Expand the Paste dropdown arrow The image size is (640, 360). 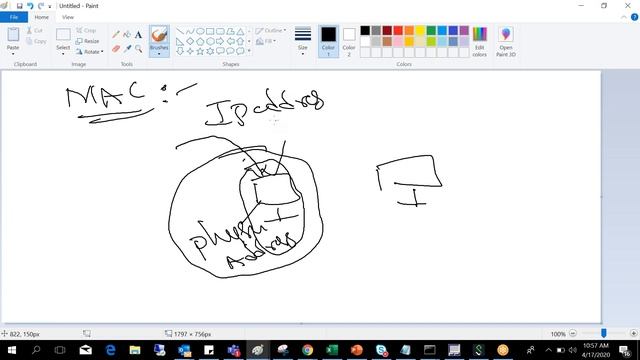coord(13,53)
